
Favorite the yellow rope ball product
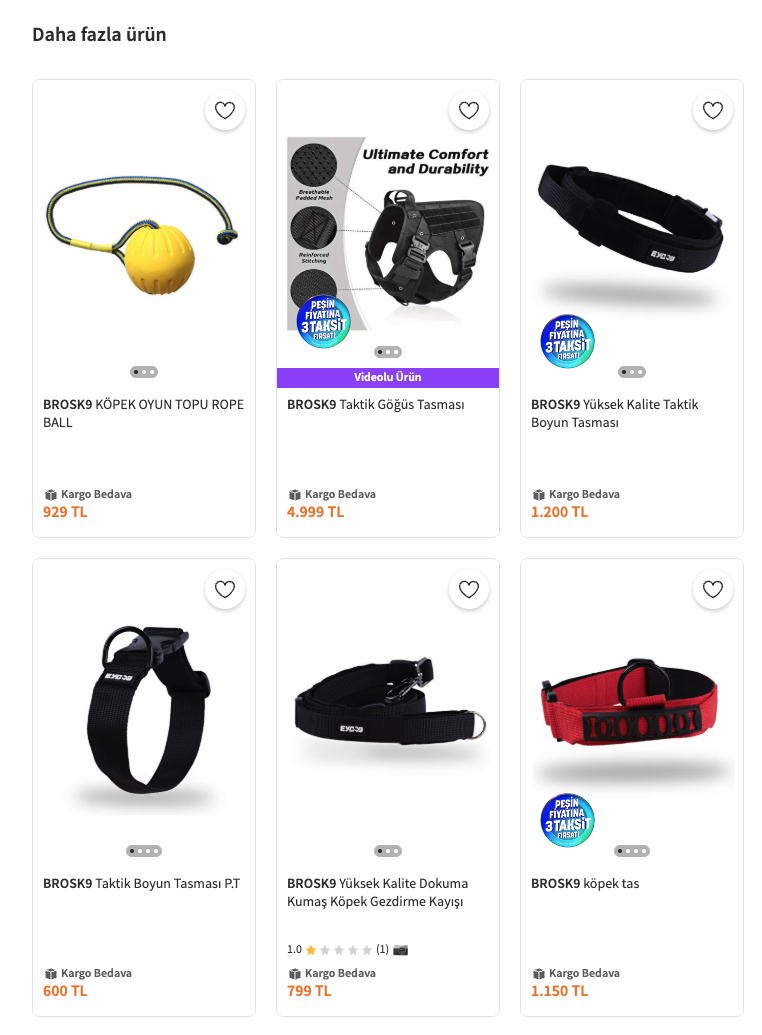(x=225, y=110)
